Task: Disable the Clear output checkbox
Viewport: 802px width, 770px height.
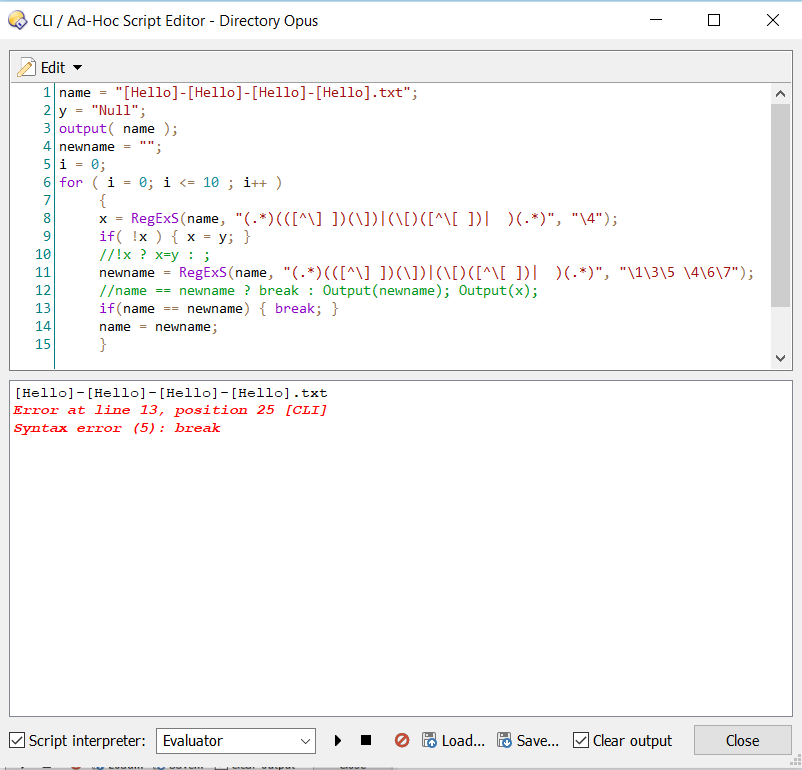Action: (x=581, y=741)
